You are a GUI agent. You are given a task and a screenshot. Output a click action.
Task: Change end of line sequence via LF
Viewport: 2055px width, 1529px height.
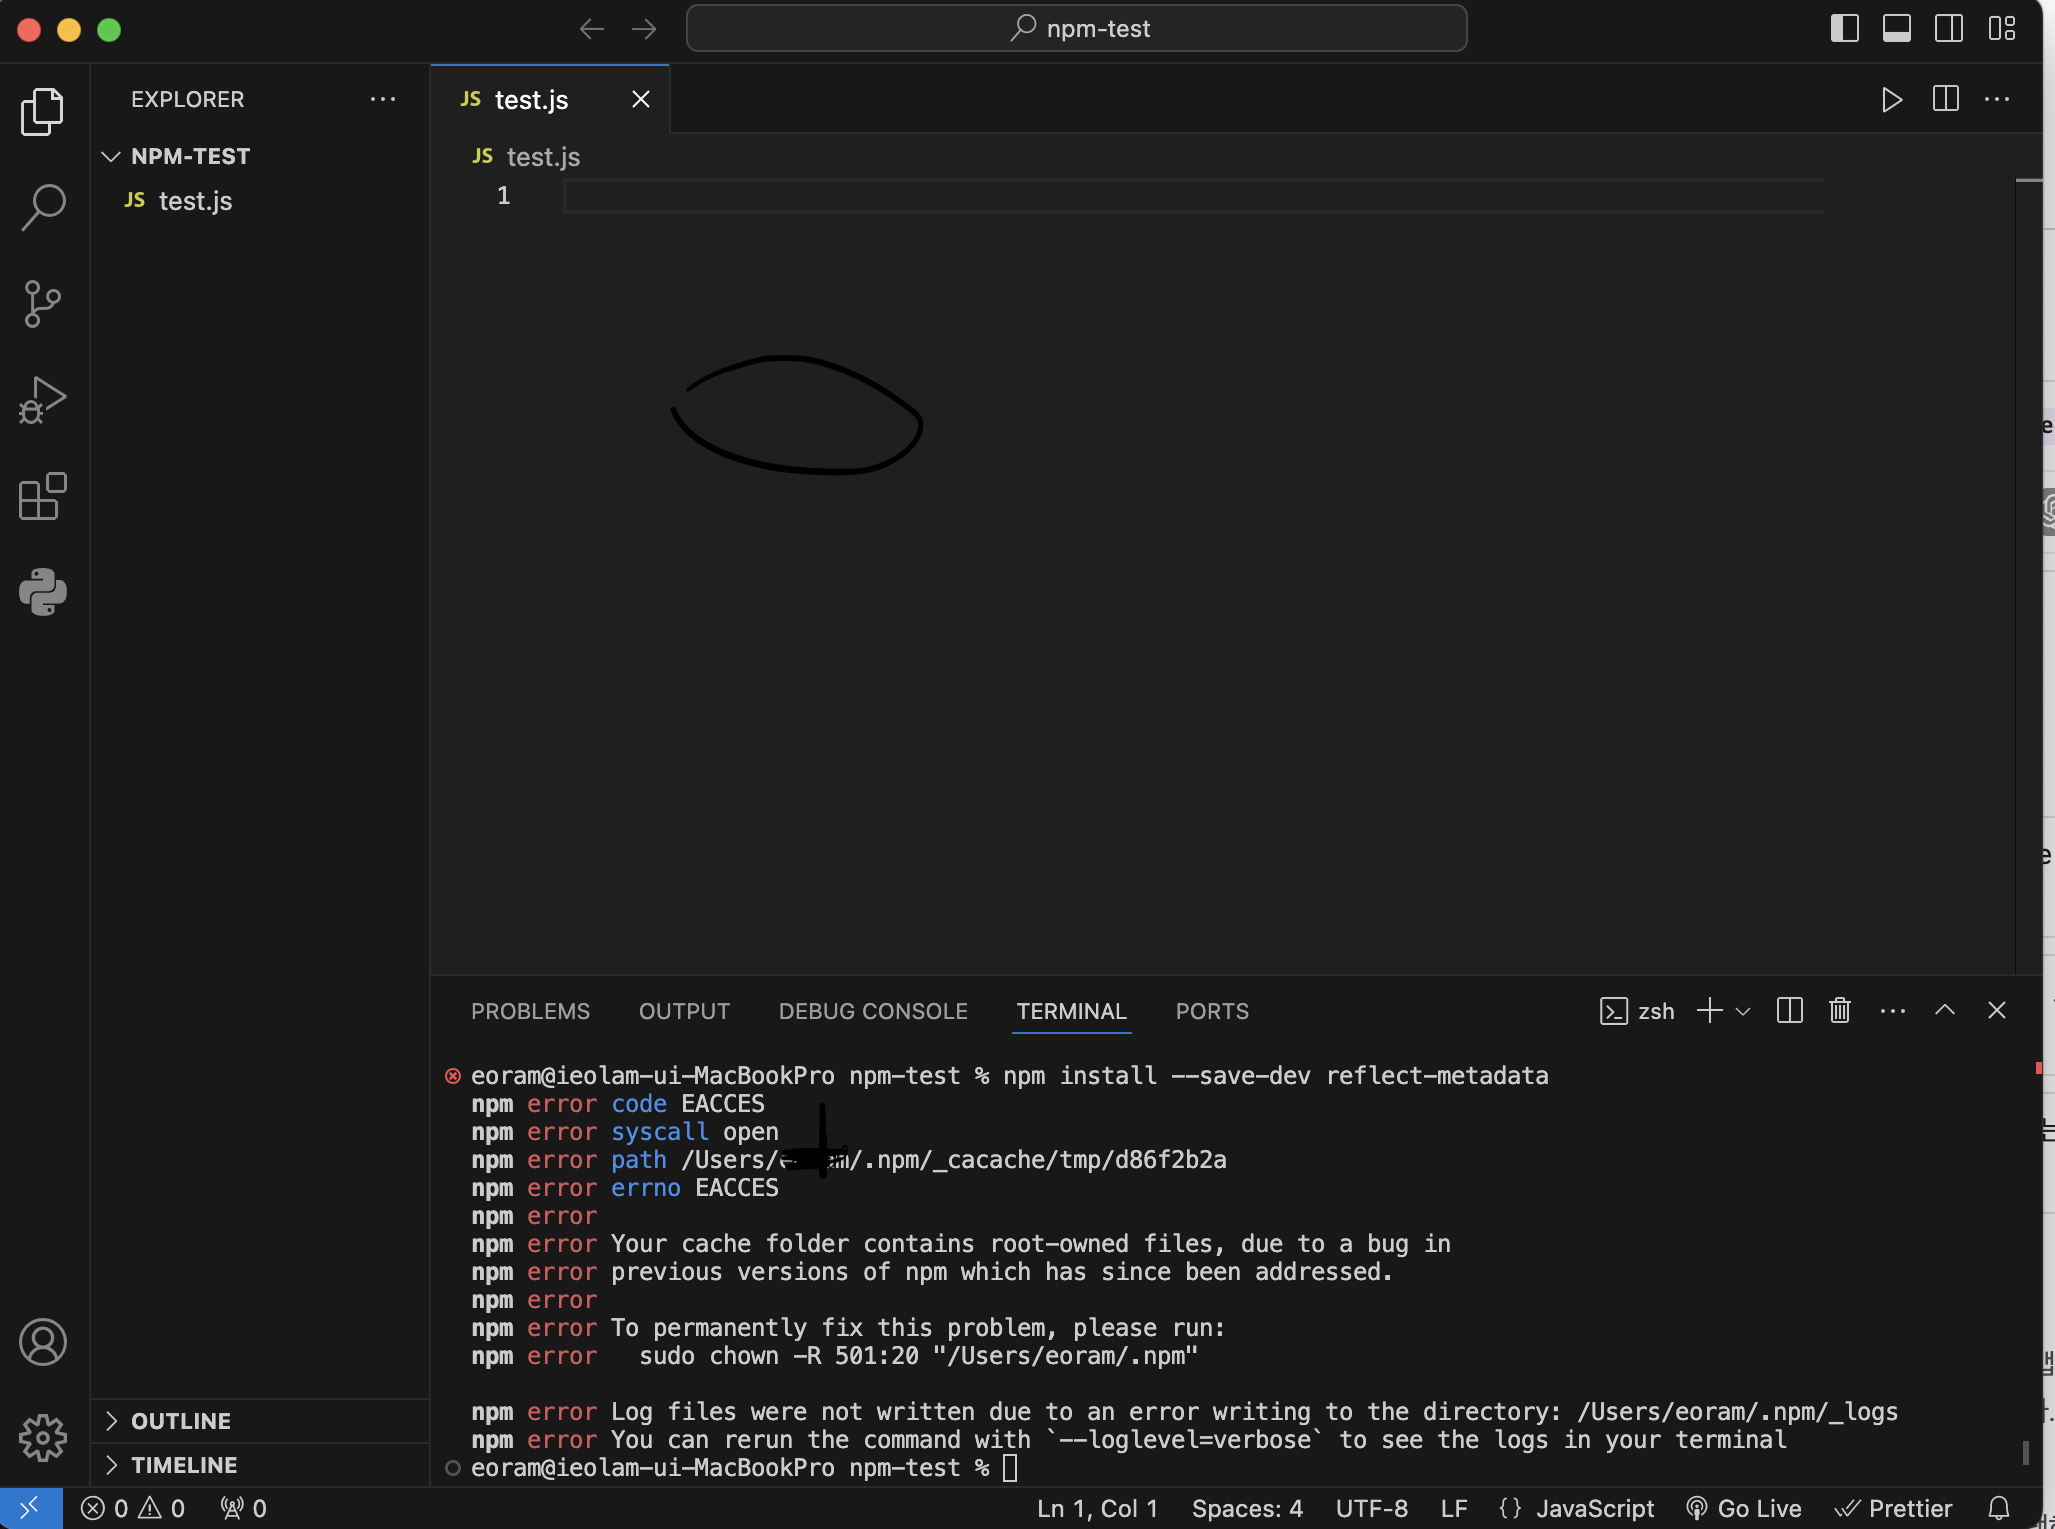1454,1508
